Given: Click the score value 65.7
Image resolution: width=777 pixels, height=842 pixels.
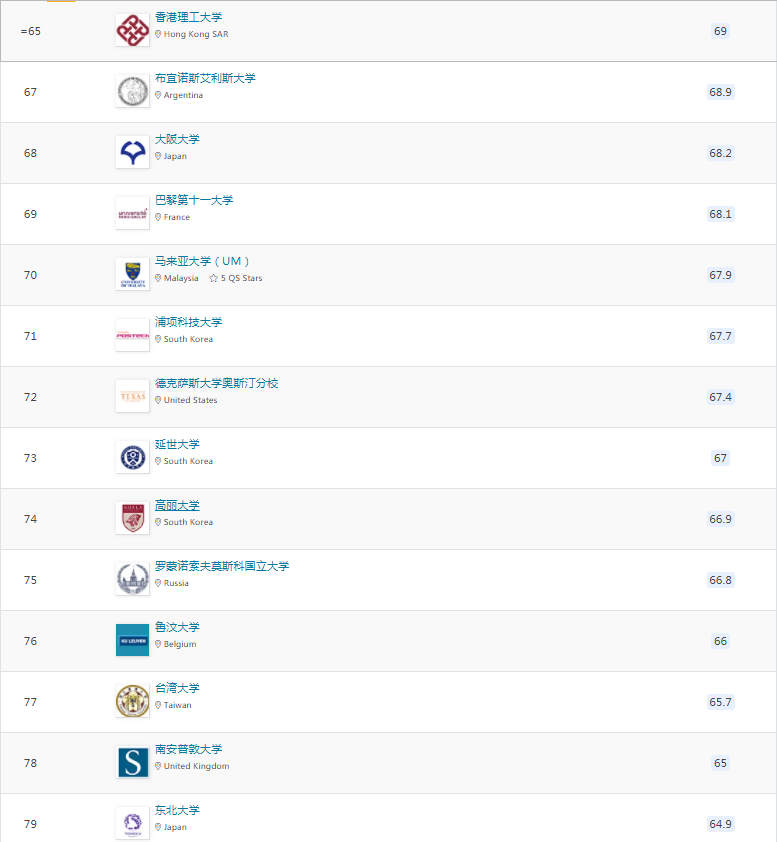Looking at the screenshot, I should 720,702.
